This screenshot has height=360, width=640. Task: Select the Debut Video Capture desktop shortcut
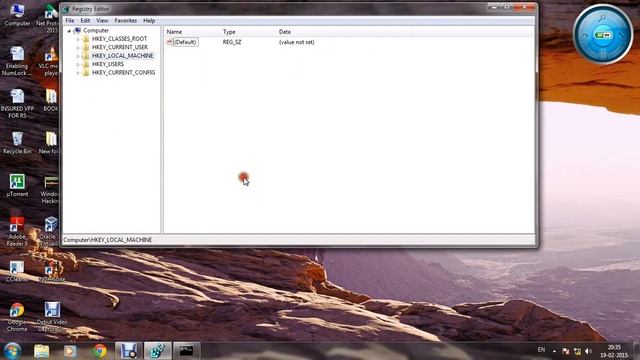[52, 318]
